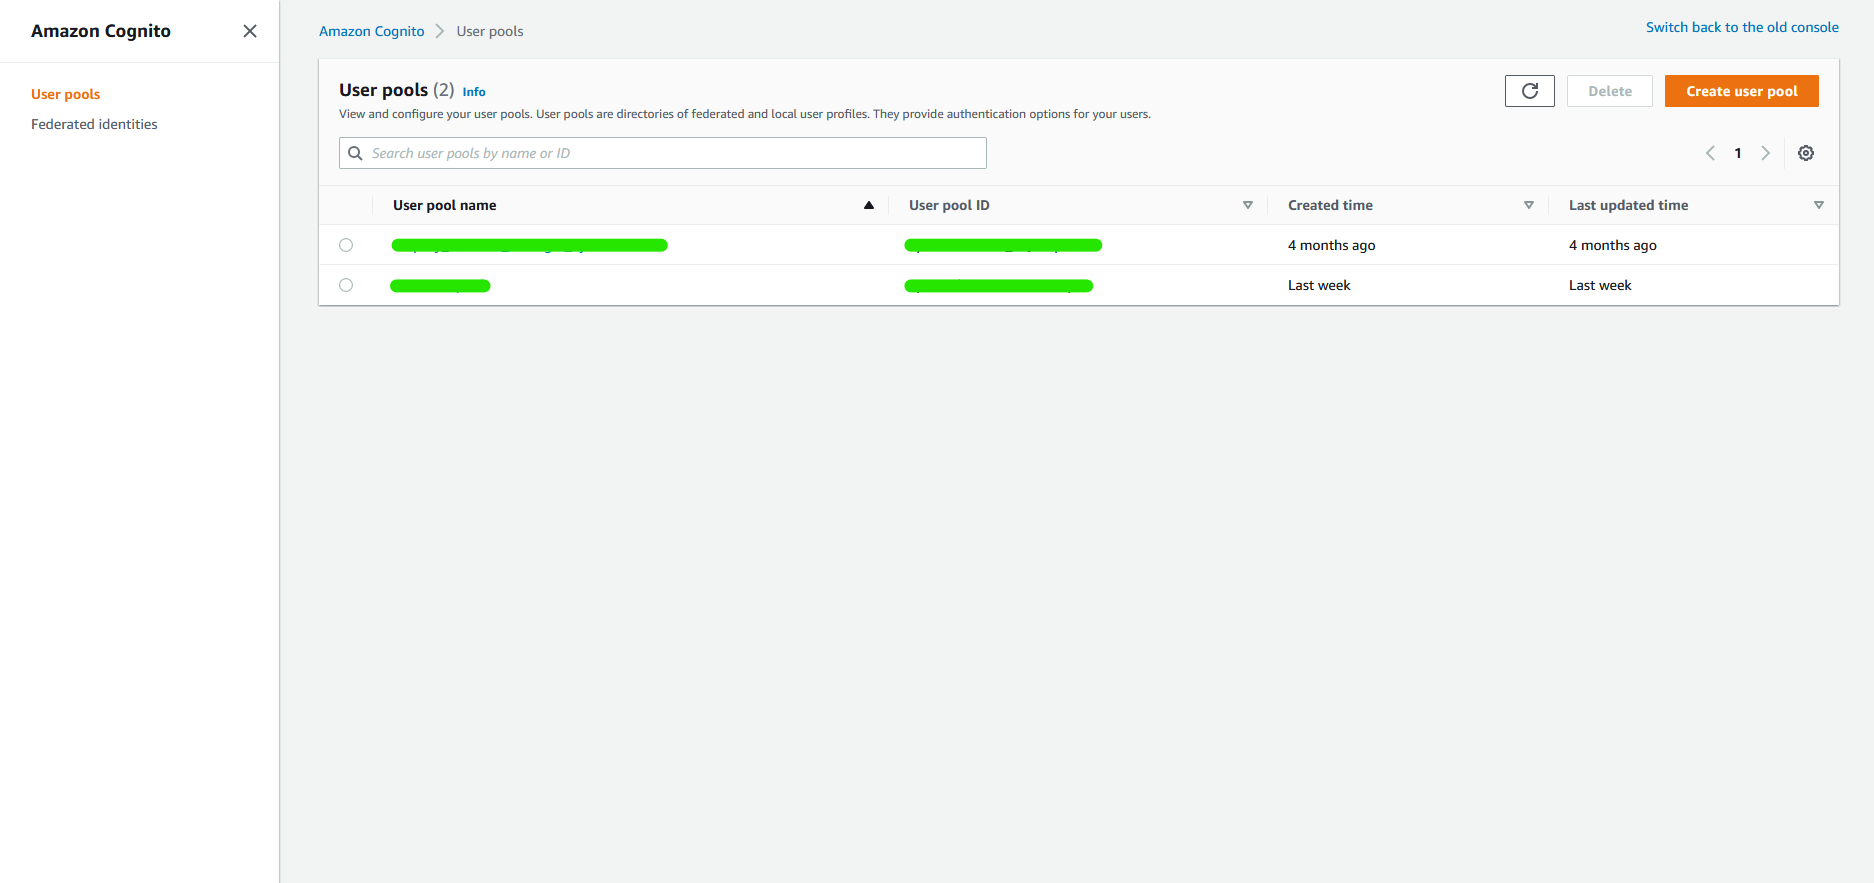Click the User pools (2) heading
This screenshot has height=883, width=1874.
click(x=396, y=90)
